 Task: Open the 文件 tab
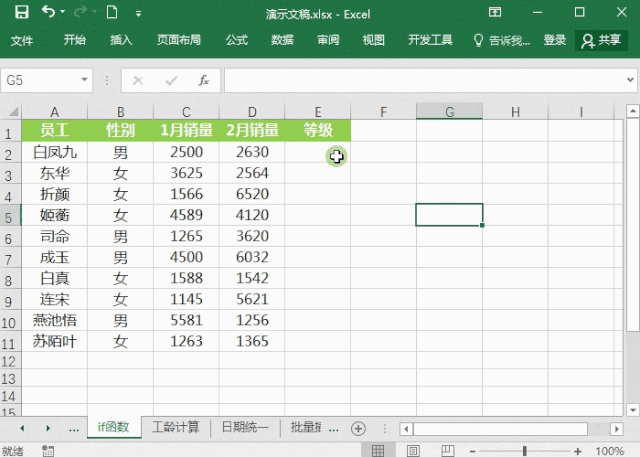coord(22,40)
